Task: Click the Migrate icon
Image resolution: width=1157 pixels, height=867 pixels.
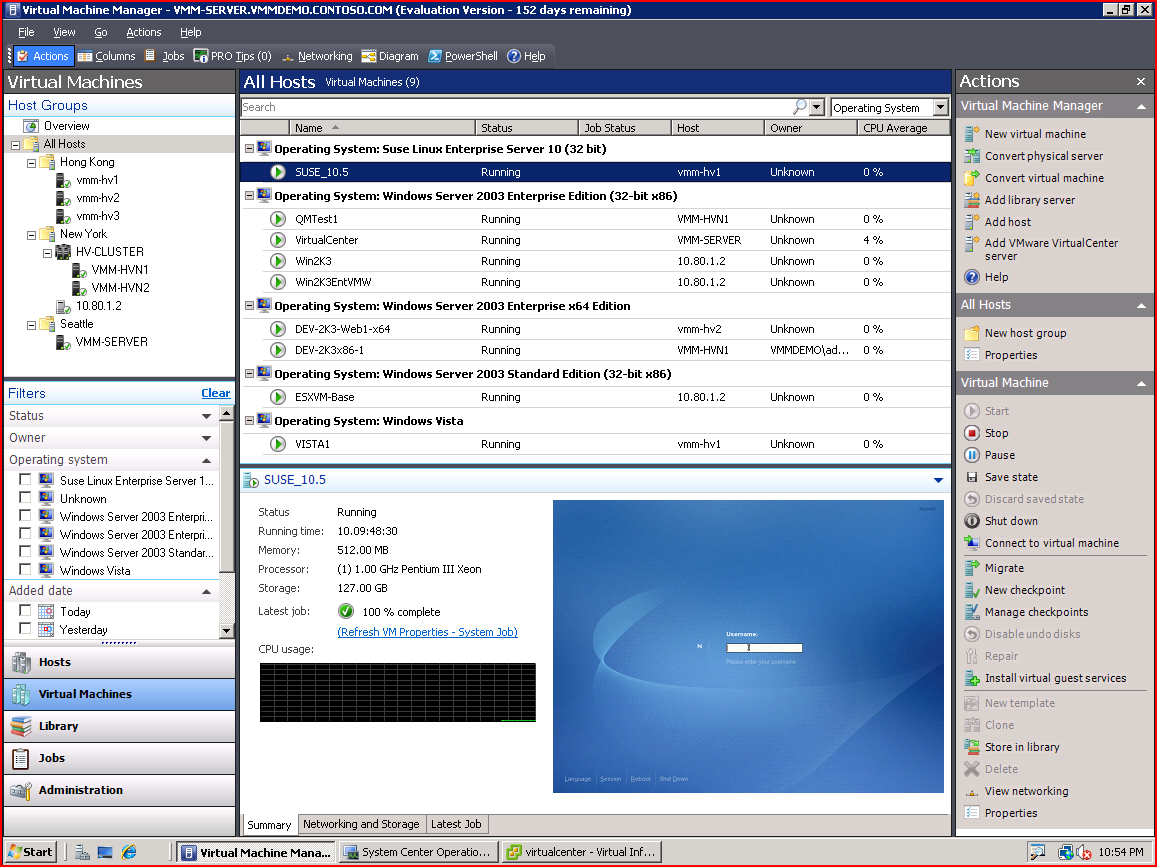Action: point(972,568)
